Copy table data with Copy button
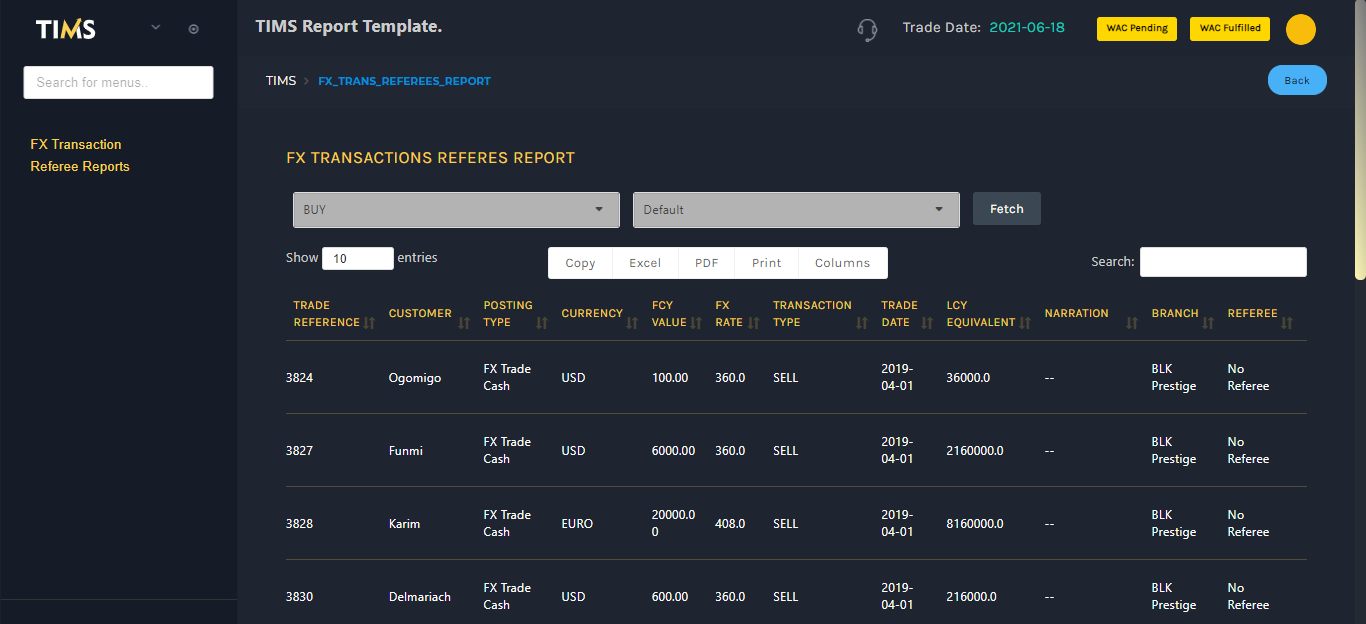 [x=580, y=263]
